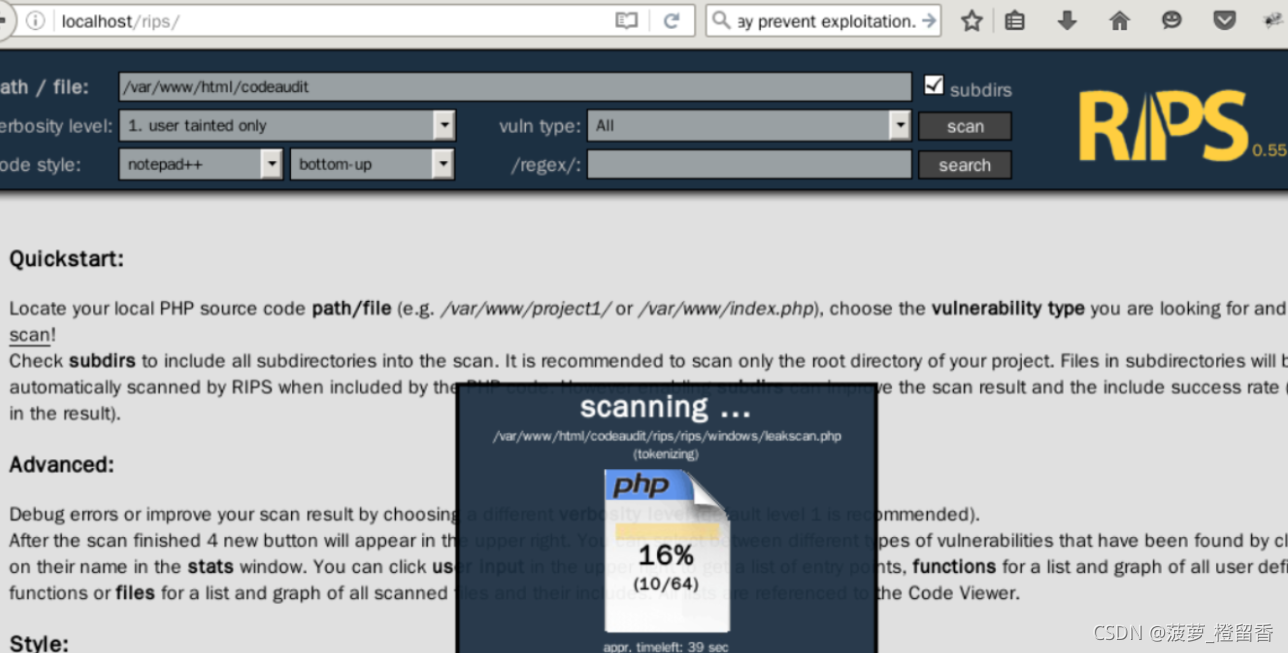Click the leakscan.php file path text
Screen dimensions: 1288x653
pos(666,436)
